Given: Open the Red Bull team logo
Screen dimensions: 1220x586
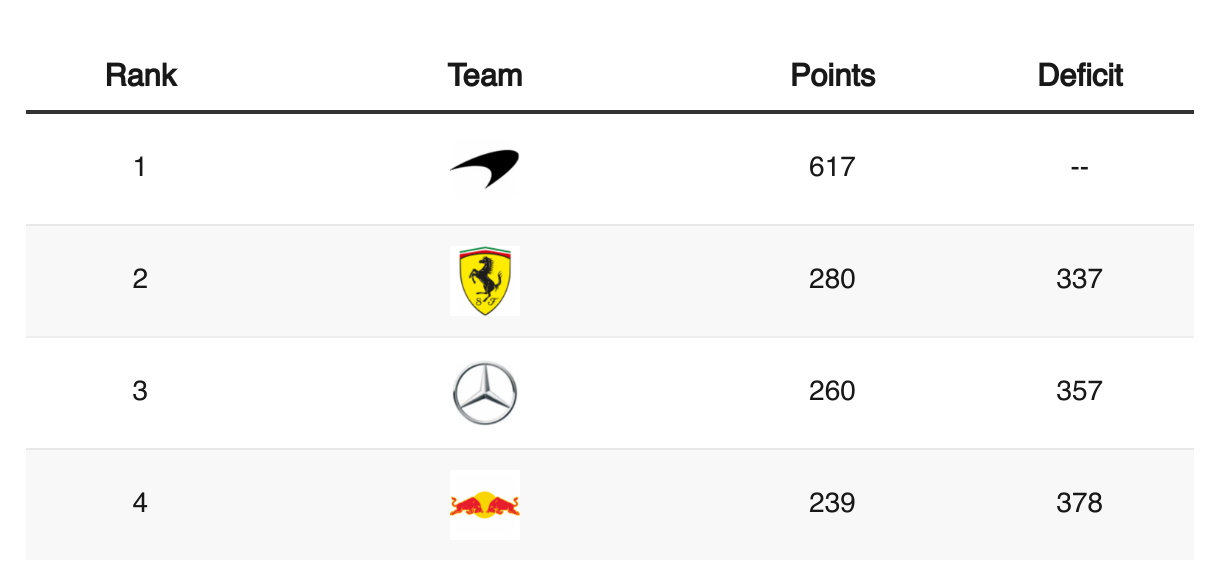Looking at the screenshot, I should click(485, 505).
